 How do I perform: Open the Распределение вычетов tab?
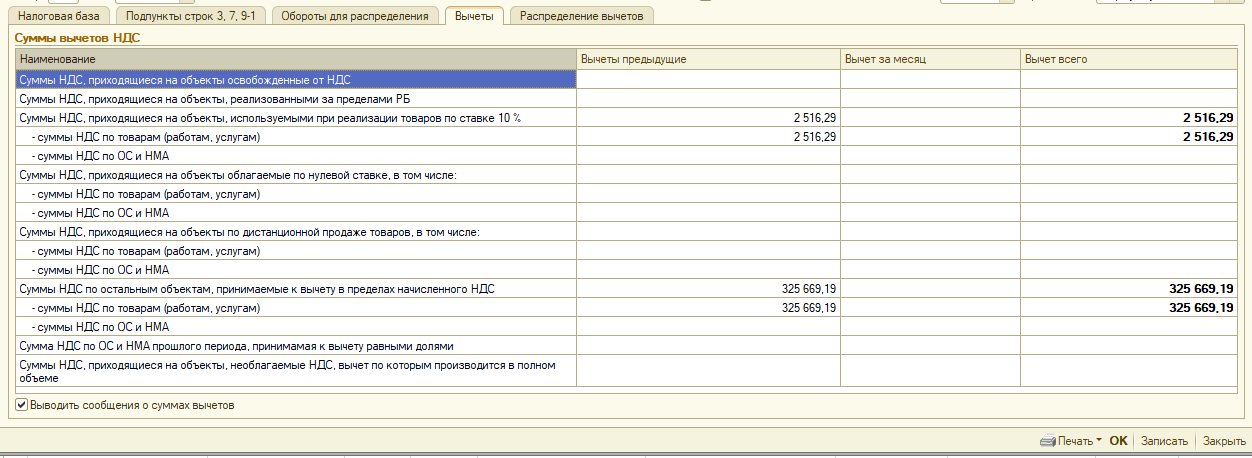click(581, 16)
